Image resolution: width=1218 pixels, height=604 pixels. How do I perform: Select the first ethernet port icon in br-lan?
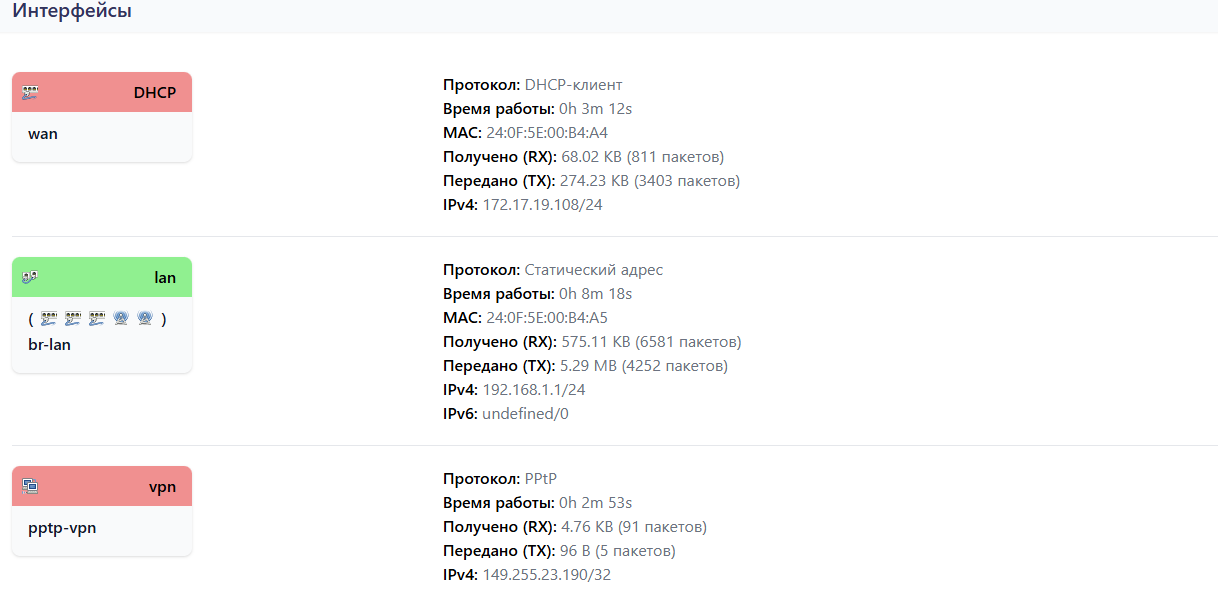pyautogui.click(x=49, y=319)
